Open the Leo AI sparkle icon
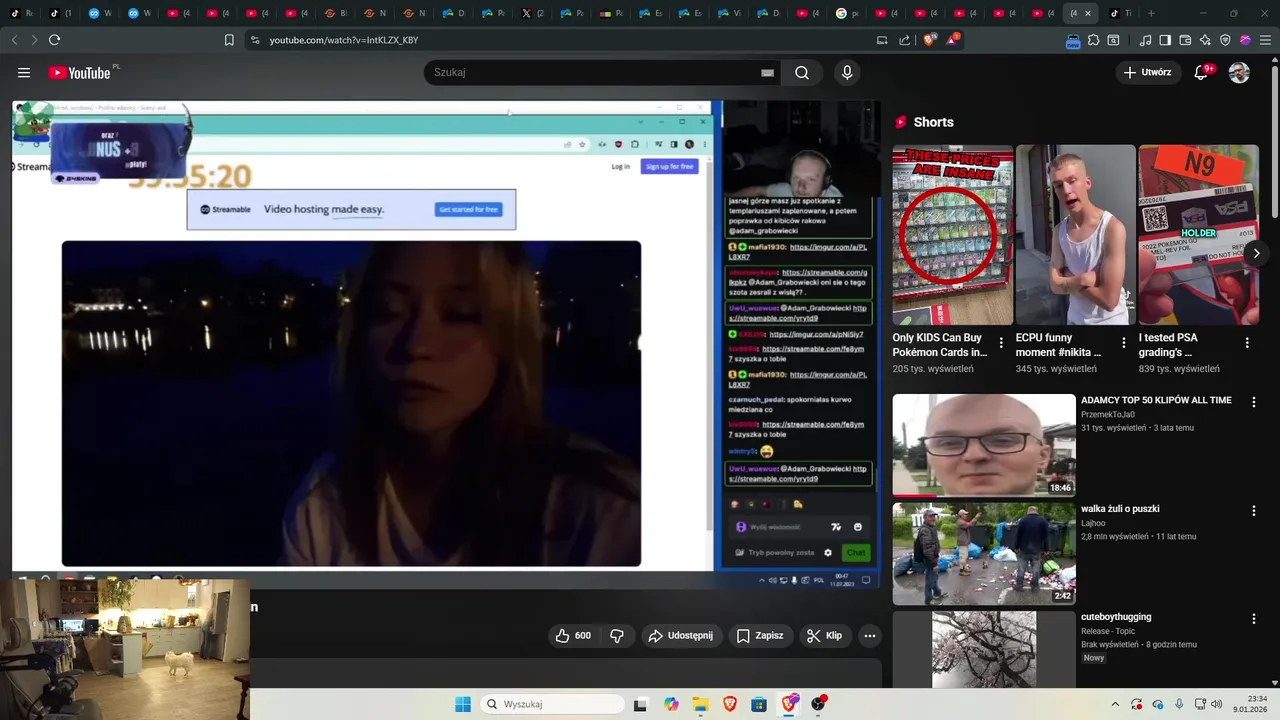 click(x=1205, y=40)
